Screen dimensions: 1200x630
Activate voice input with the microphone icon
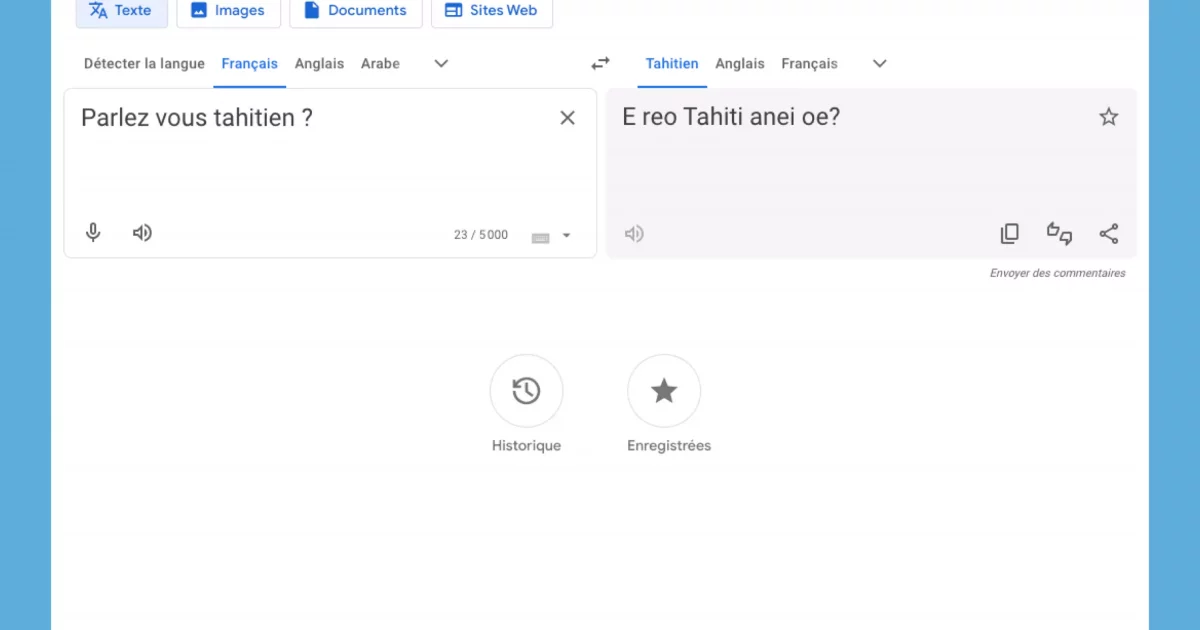pyautogui.click(x=92, y=232)
